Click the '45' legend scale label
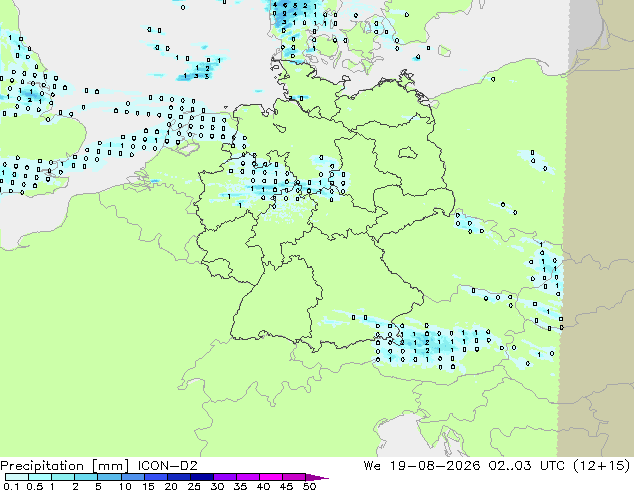The width and height of the screenshot is (634, 490). pyautogui.click(x=286, y=486)
